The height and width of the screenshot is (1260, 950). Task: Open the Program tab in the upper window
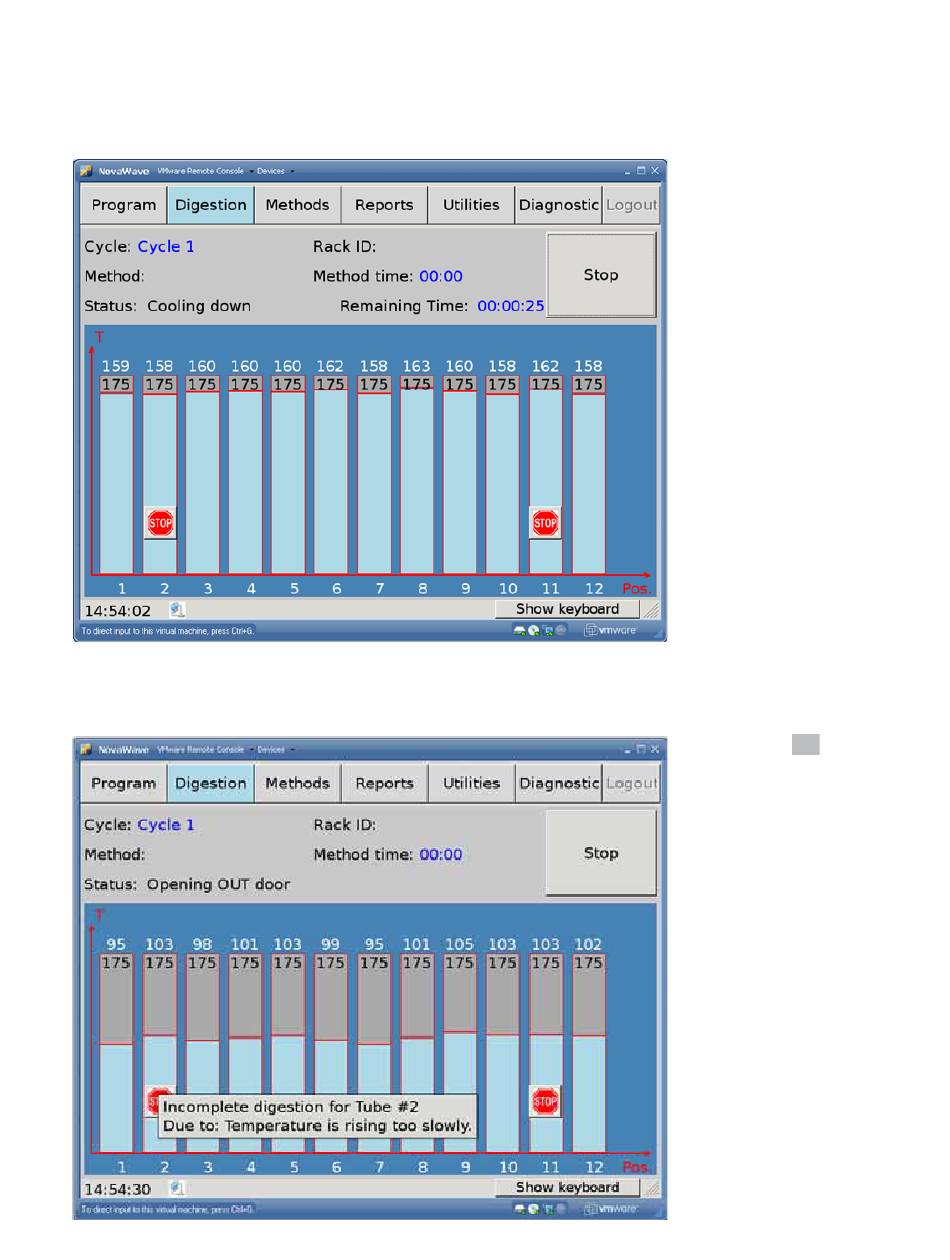(124, 205)
